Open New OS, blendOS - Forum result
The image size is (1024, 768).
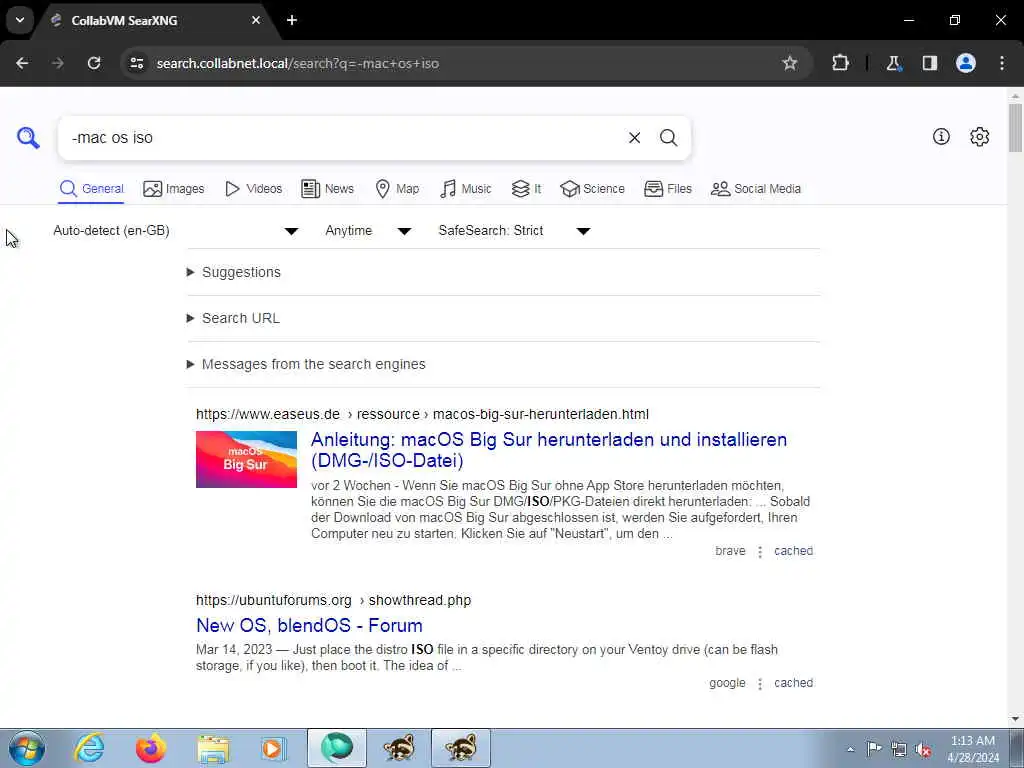coord(310,626)
